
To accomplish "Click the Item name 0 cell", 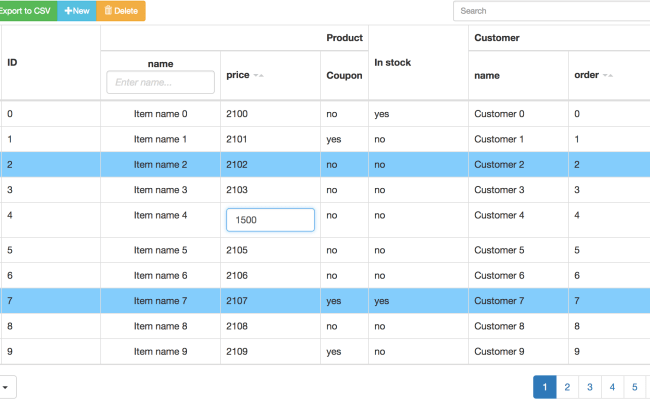I will (160, 114).
